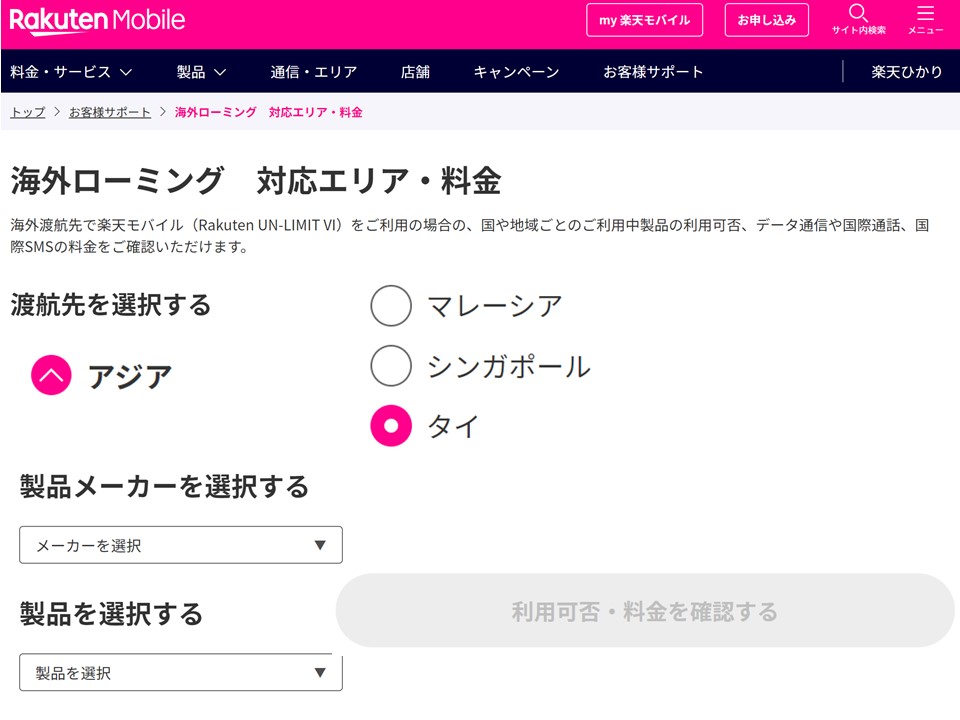Screen dimensions: 960x720
Task: Select the タイ radio button
Action: (391, 426)
